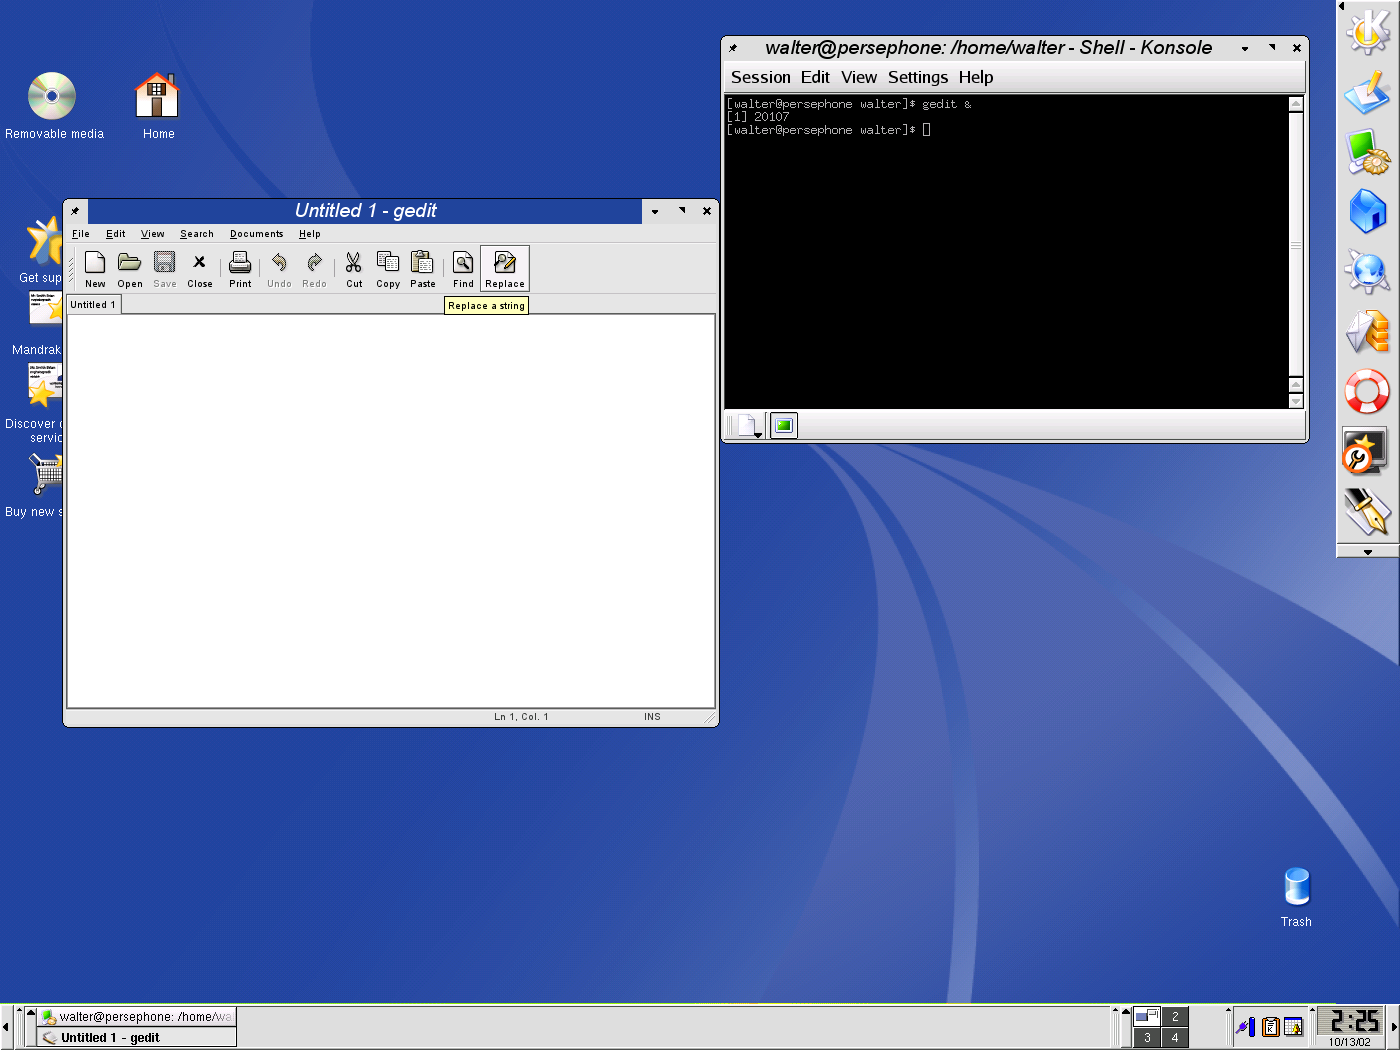
Task: Expand the side panel's bottom arrow
Action: [1367, 552]
